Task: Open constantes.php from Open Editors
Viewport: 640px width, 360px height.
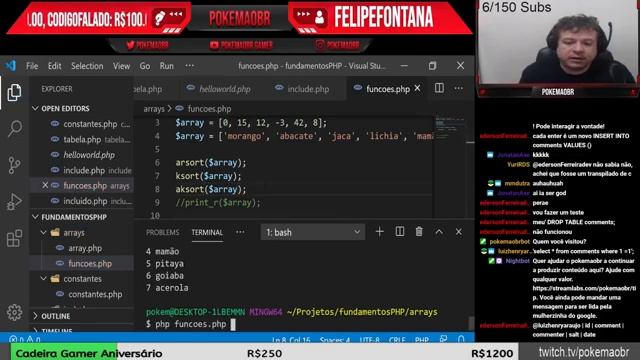Action: click(82, 124)
